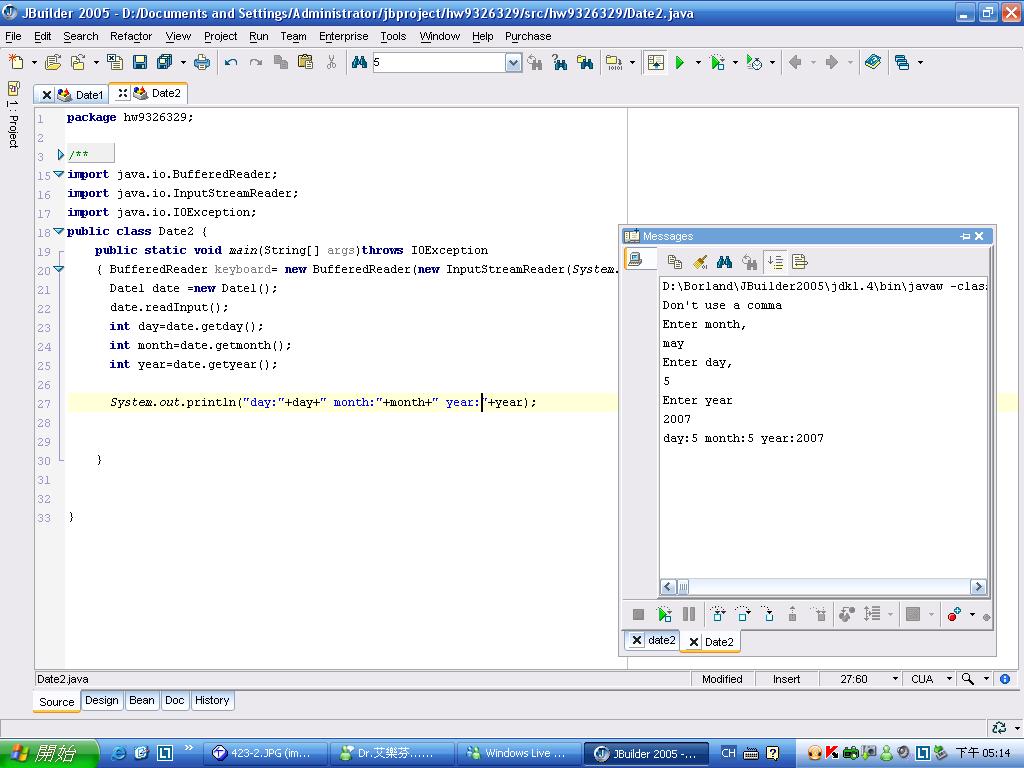Open the Enterprise menu
Image resolution: width=1024 pixels, height=768 pixels.
[344, 37]
